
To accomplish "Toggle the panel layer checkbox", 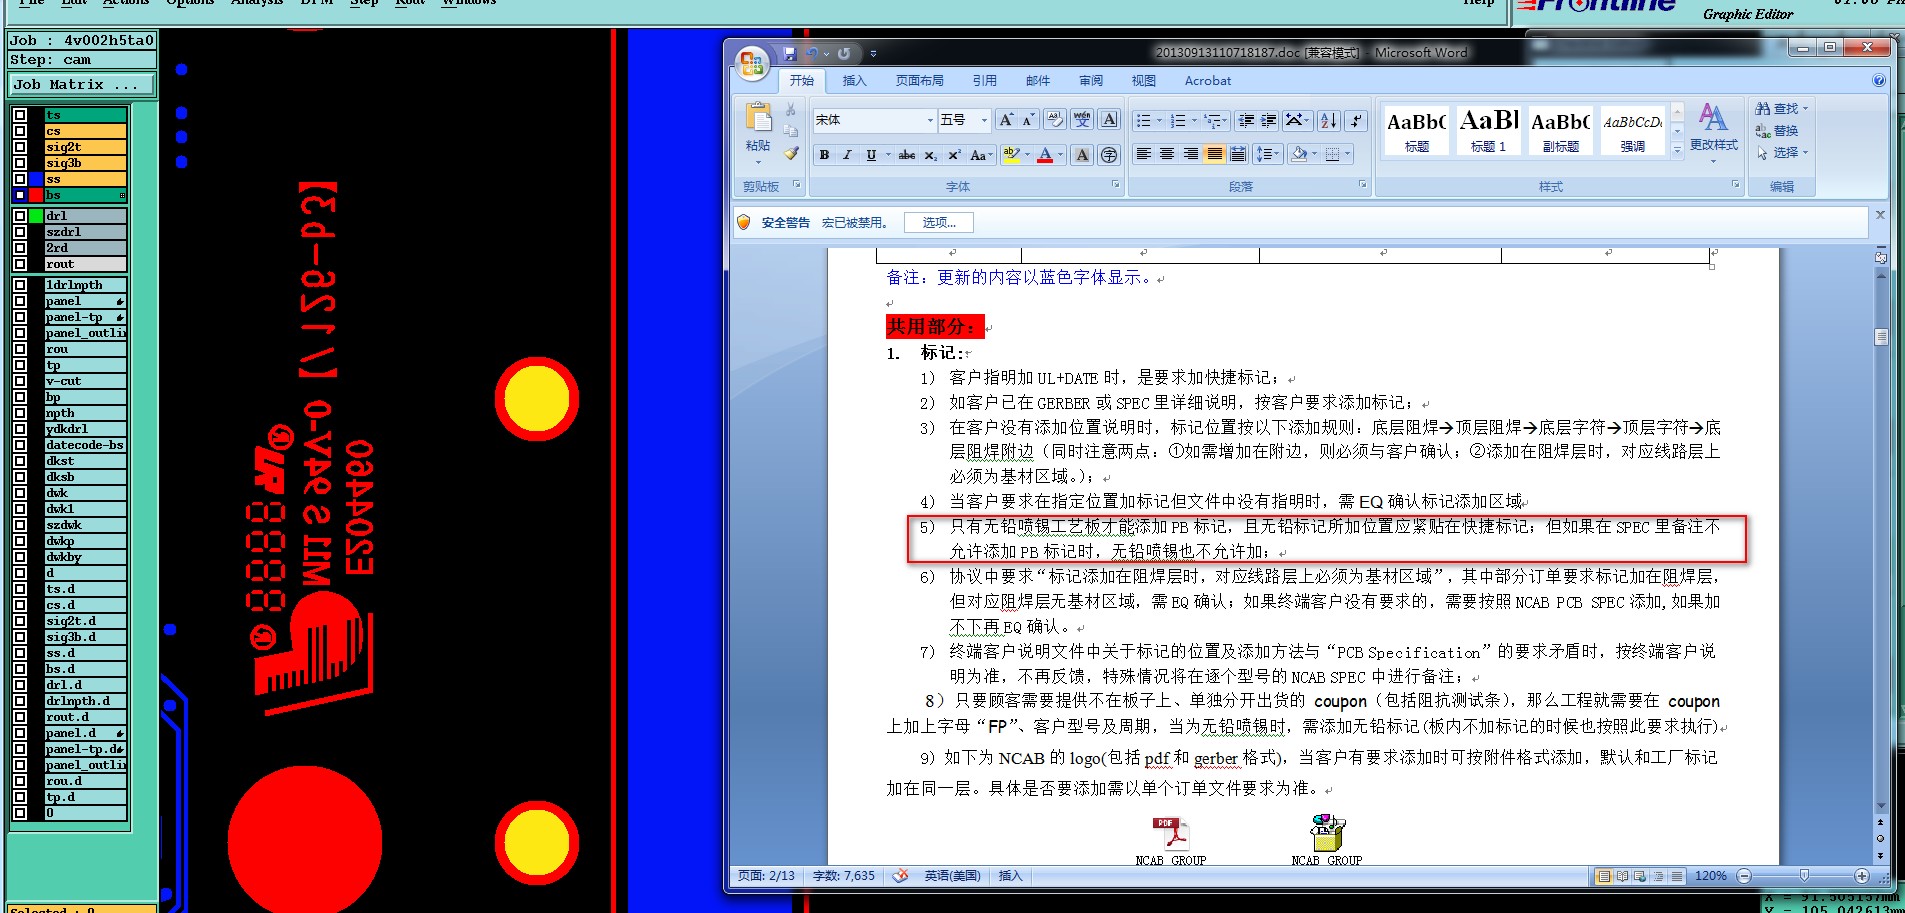I will coord(20,301).
